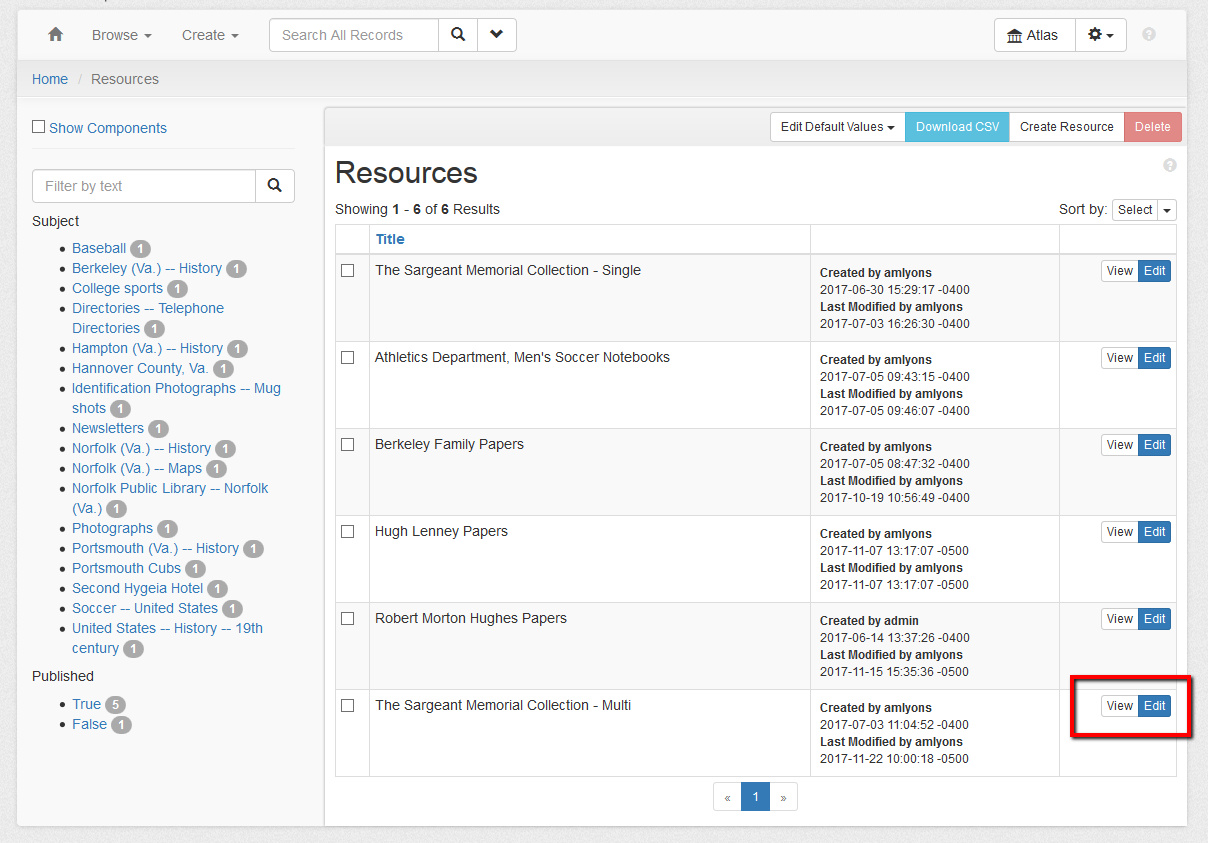Click the Home icon in navbar
This screenshot has height=843, width=1208.
pos(55,35)
